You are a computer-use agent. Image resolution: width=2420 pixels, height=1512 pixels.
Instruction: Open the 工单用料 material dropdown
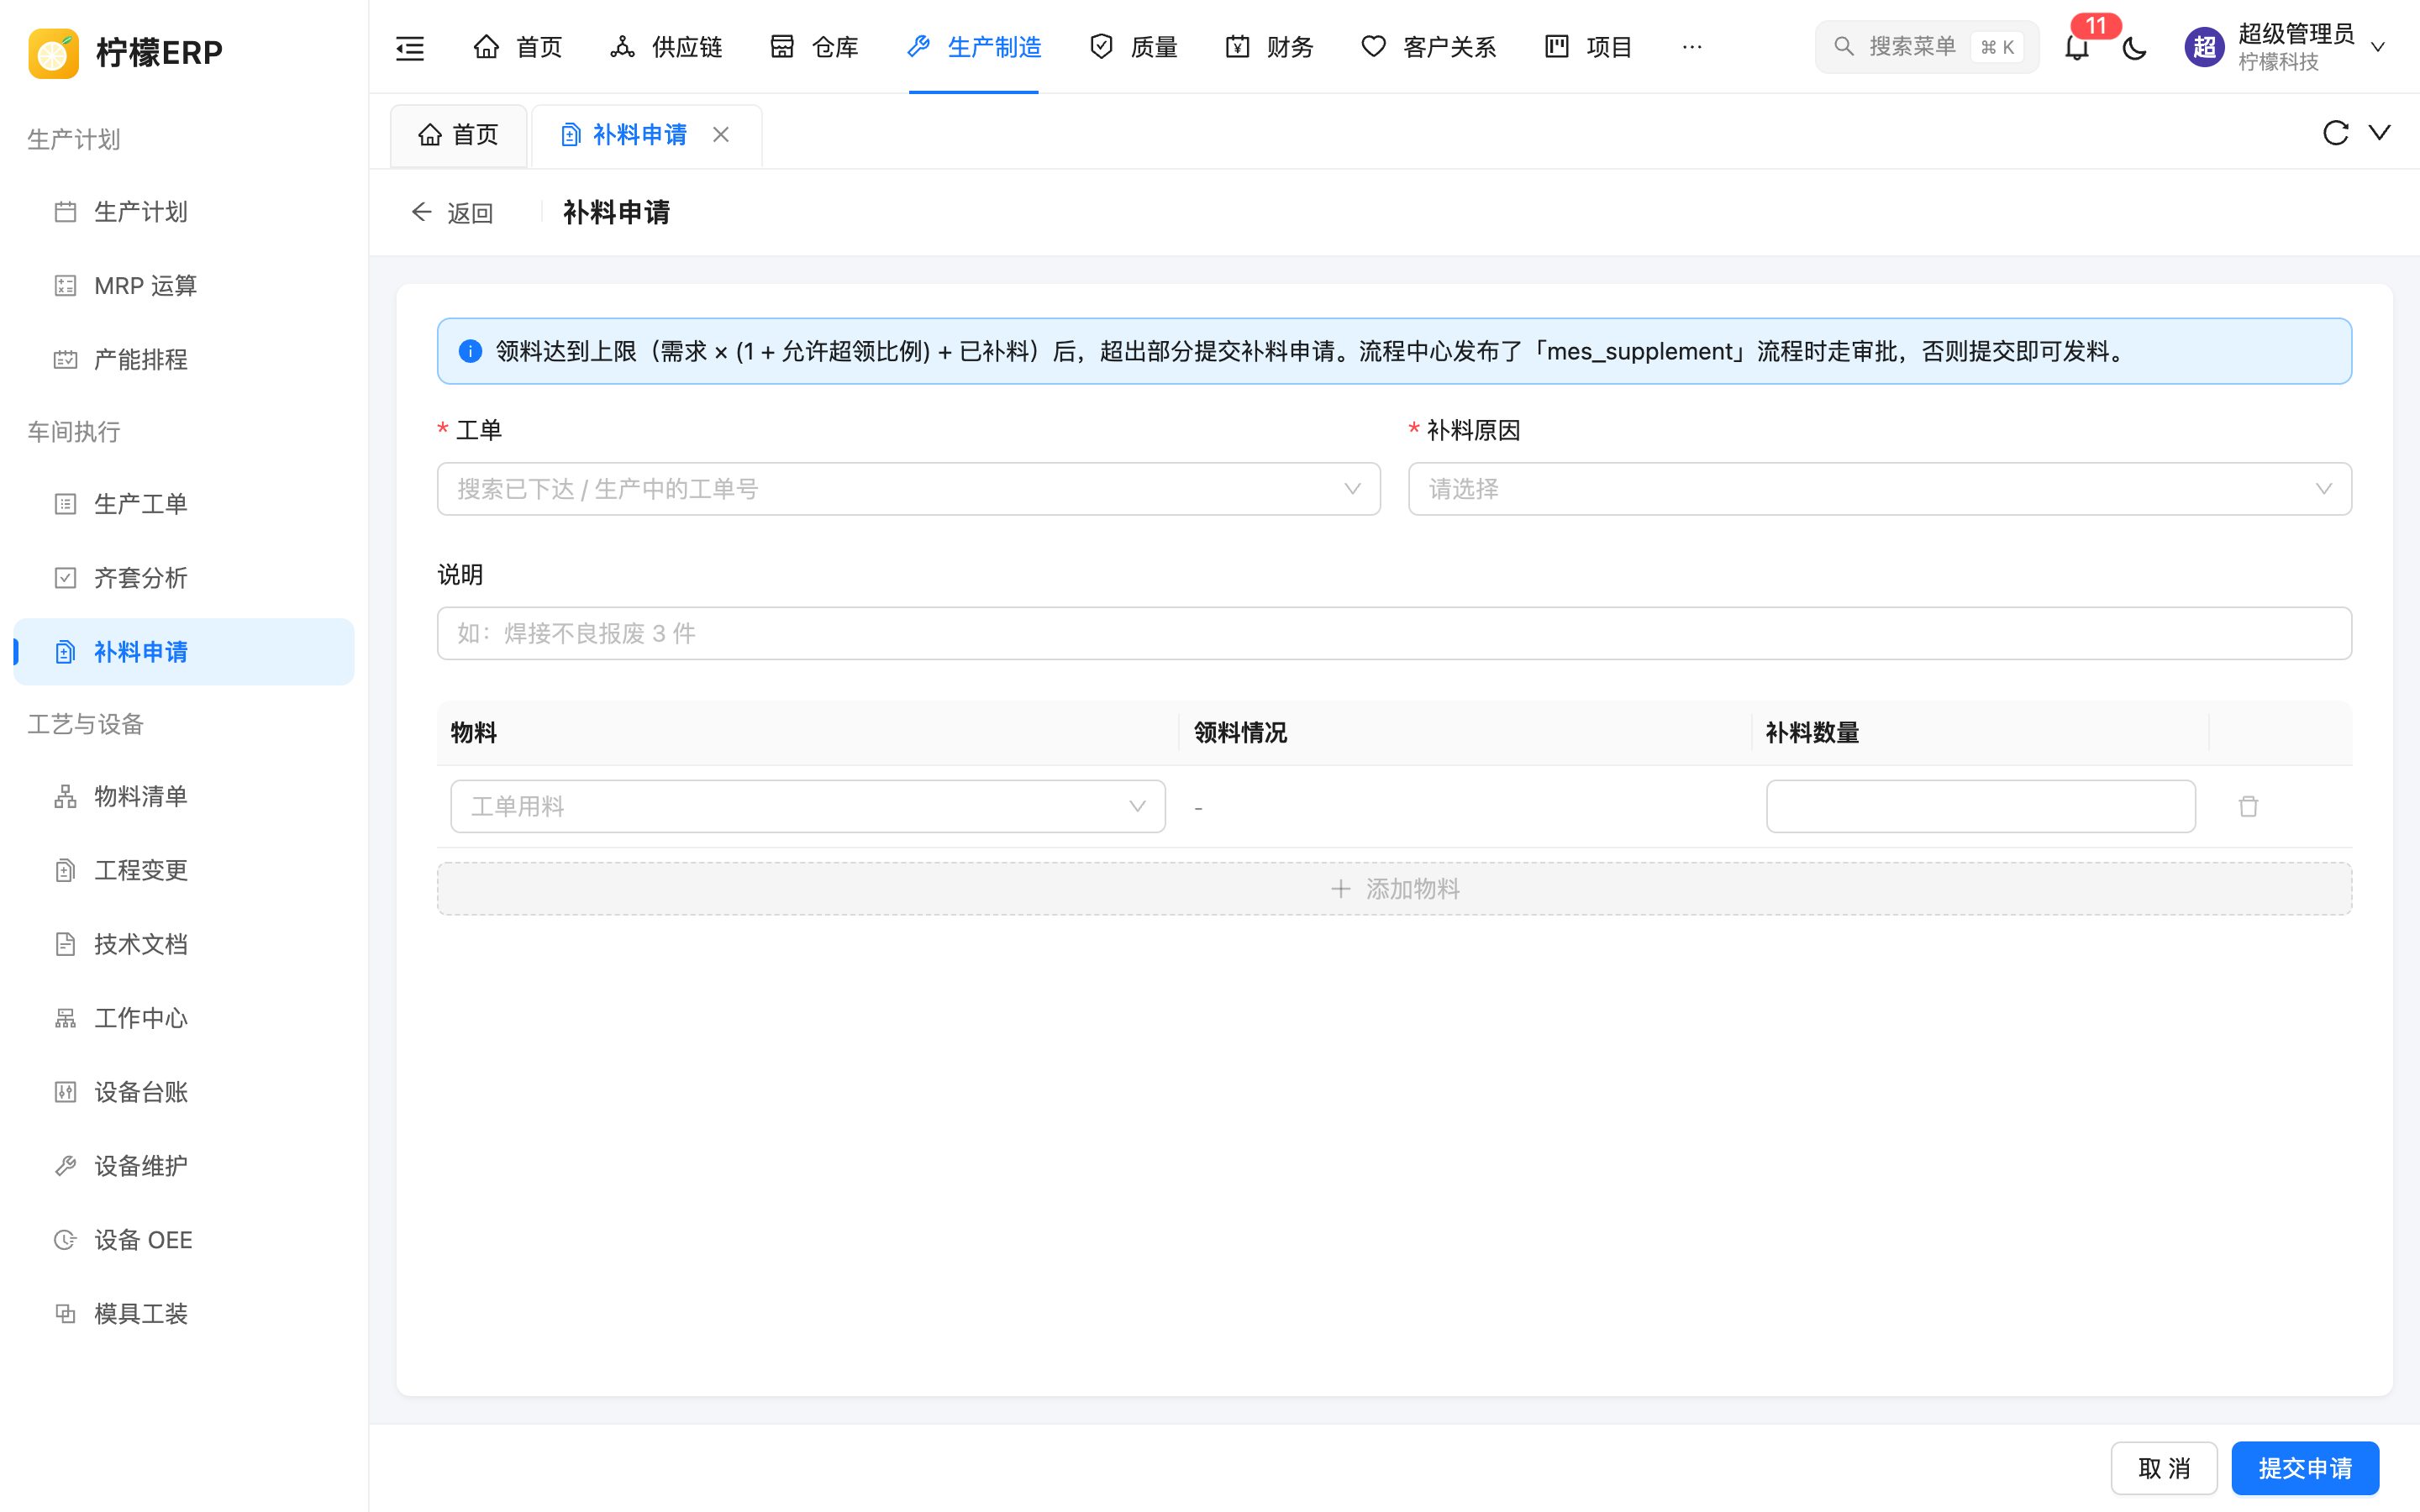click(808, 806)
